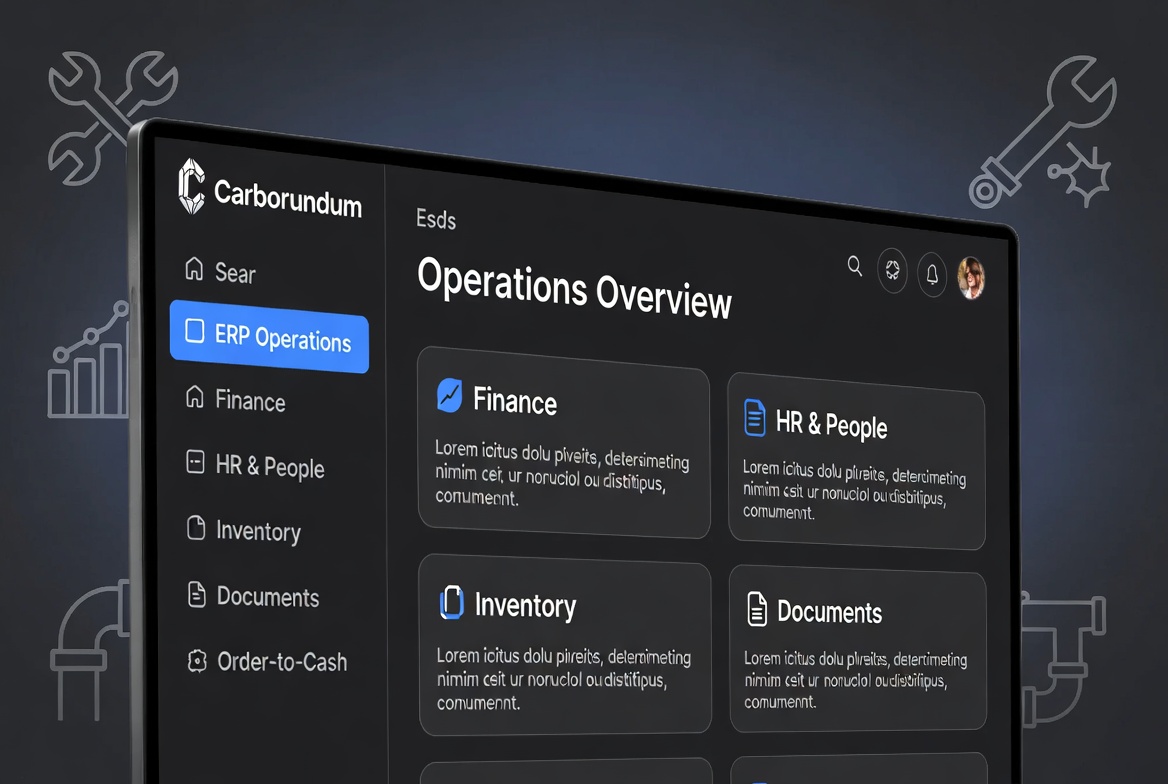This screenshot has height=784, width=1168.
Task: Click the Carborundum crystal logo icon
Action: [x=191, y=186]
